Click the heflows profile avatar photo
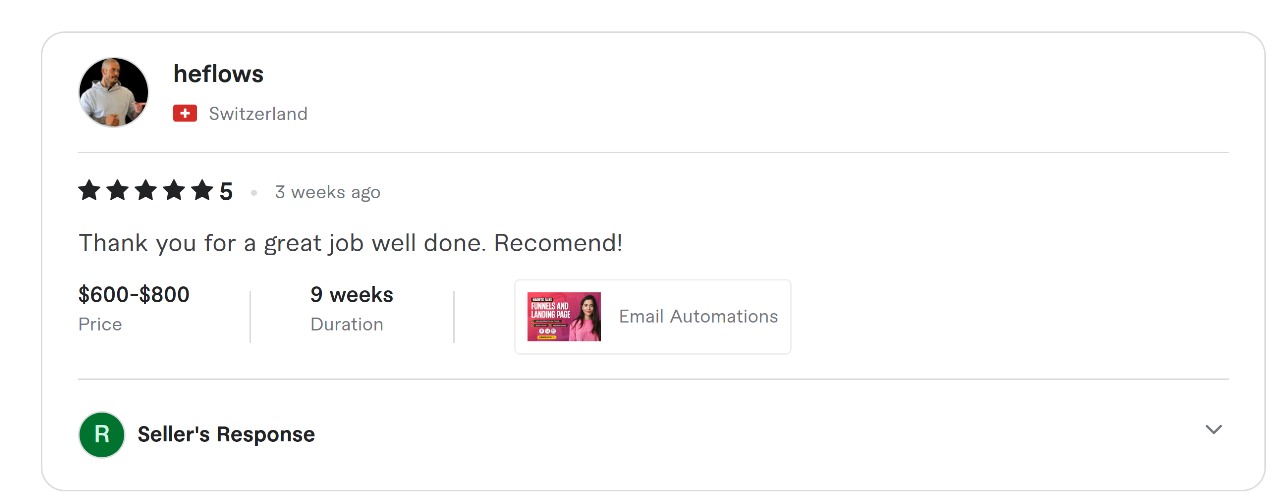 tap(114, 92)
